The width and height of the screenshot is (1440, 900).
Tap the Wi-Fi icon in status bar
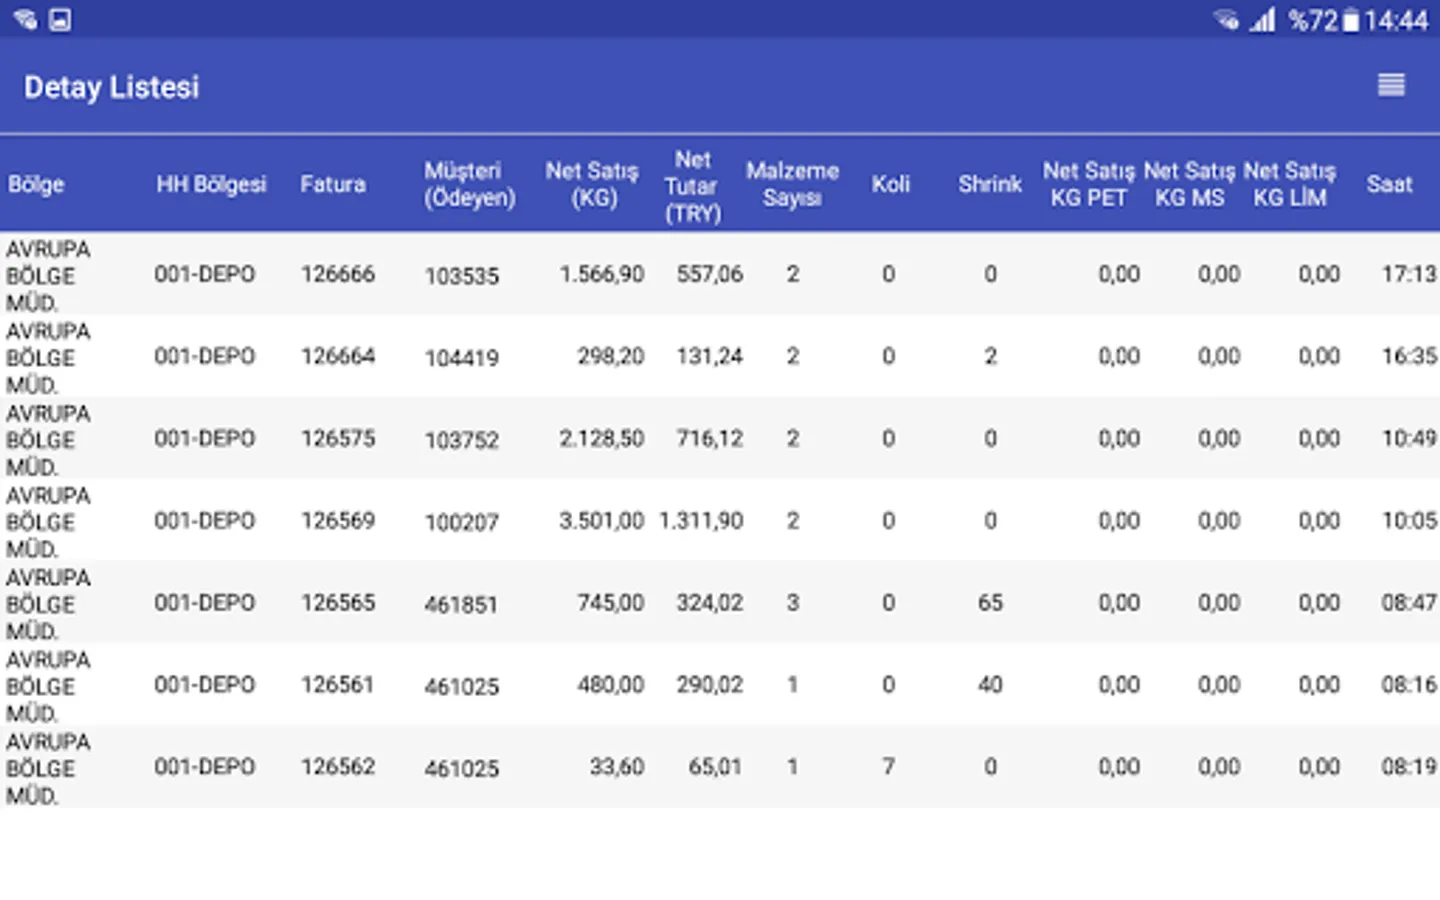1225,19
